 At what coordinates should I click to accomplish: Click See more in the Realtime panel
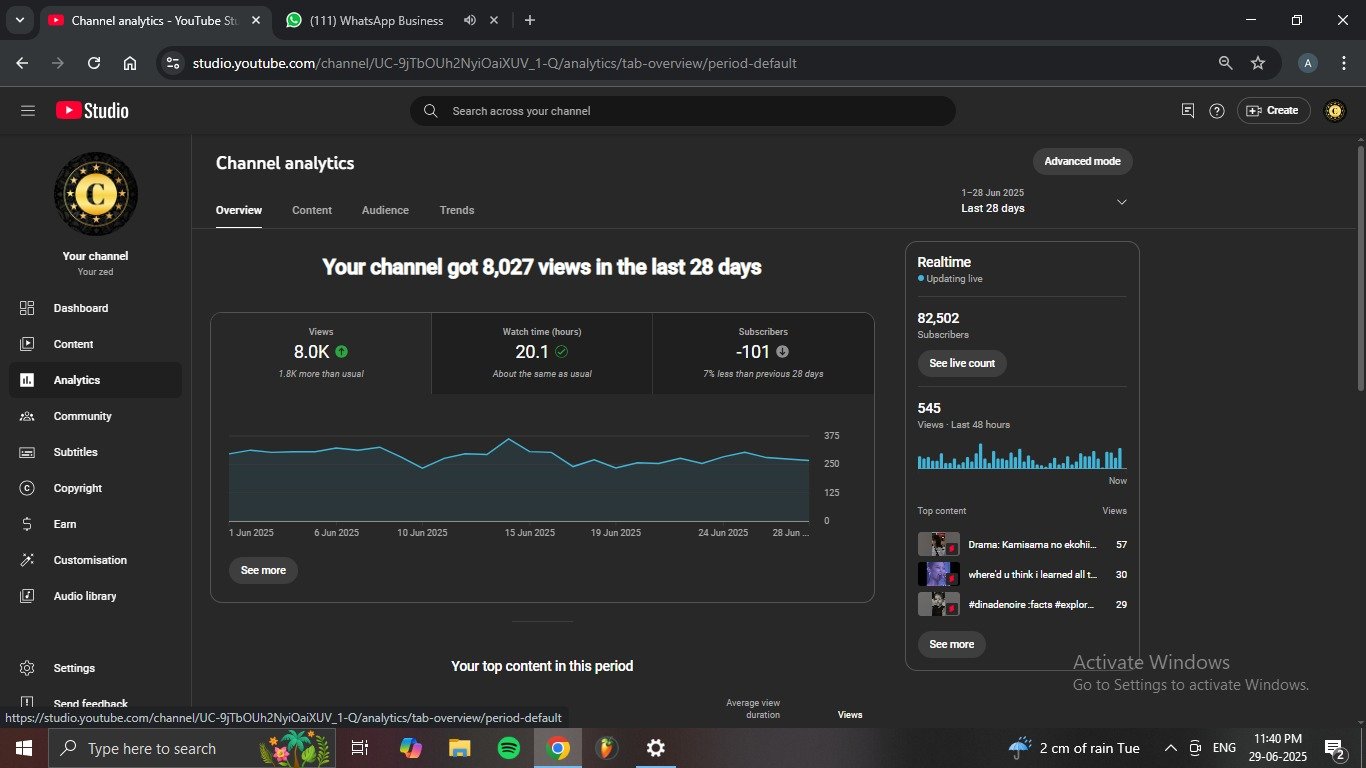point(951,644)
